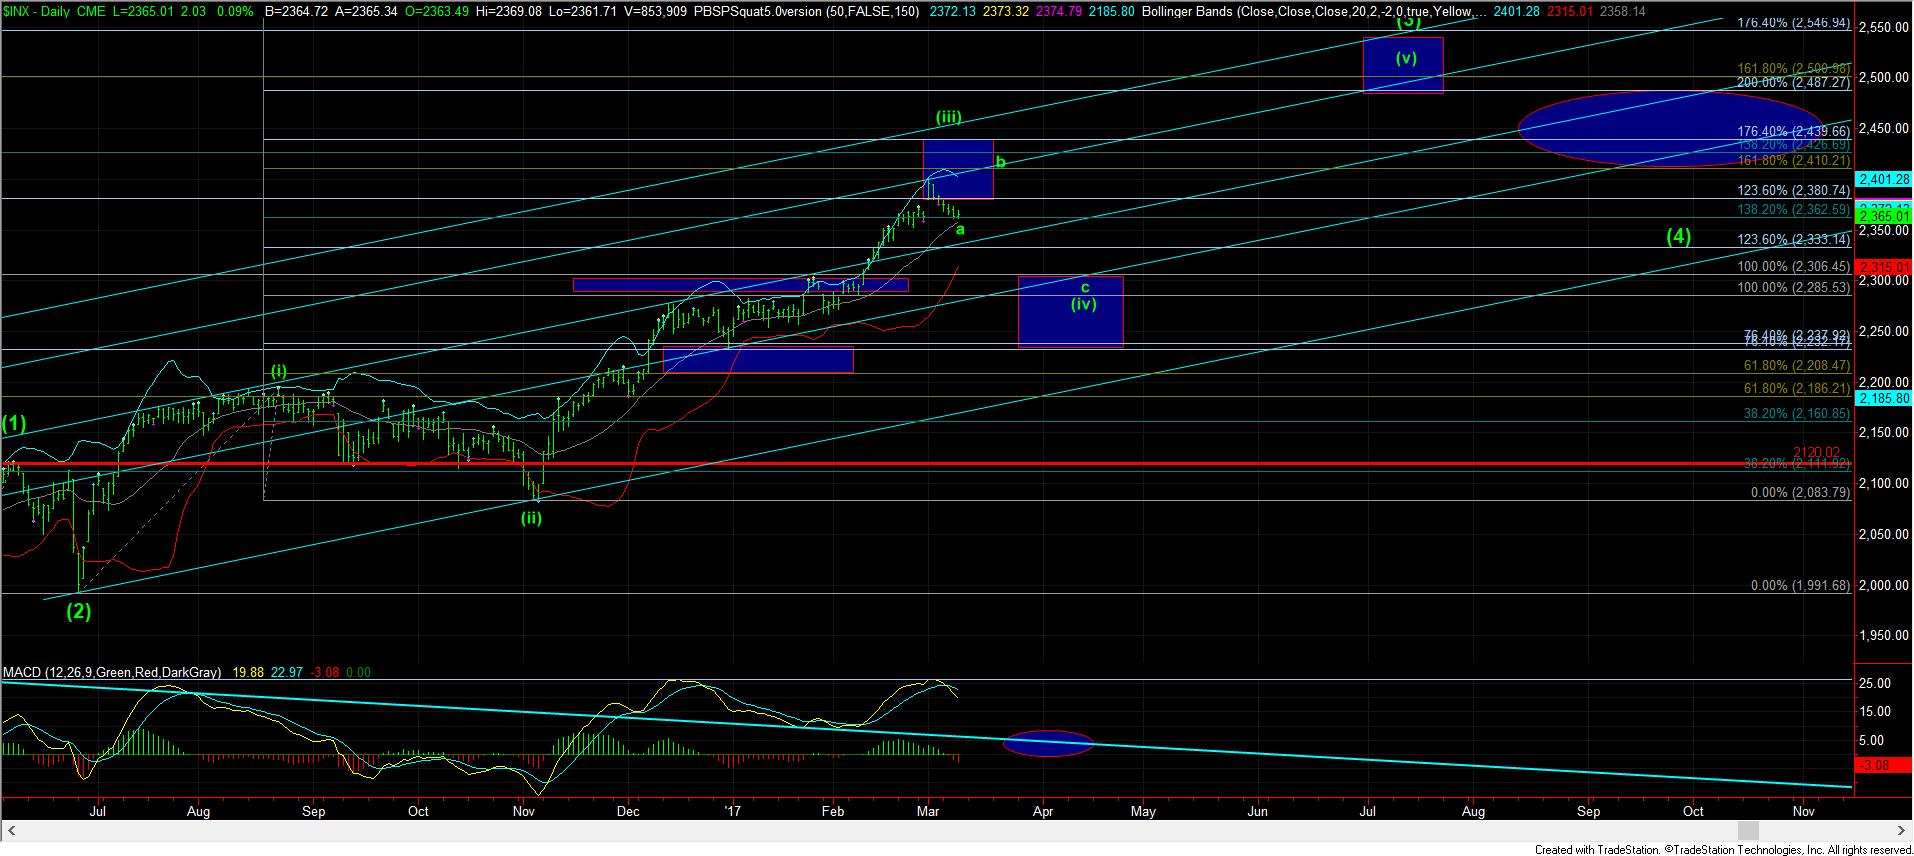Select the (ii) wave label near November low
The height and width of the screenshot is (856, 1914).
[x=531, y=518]
